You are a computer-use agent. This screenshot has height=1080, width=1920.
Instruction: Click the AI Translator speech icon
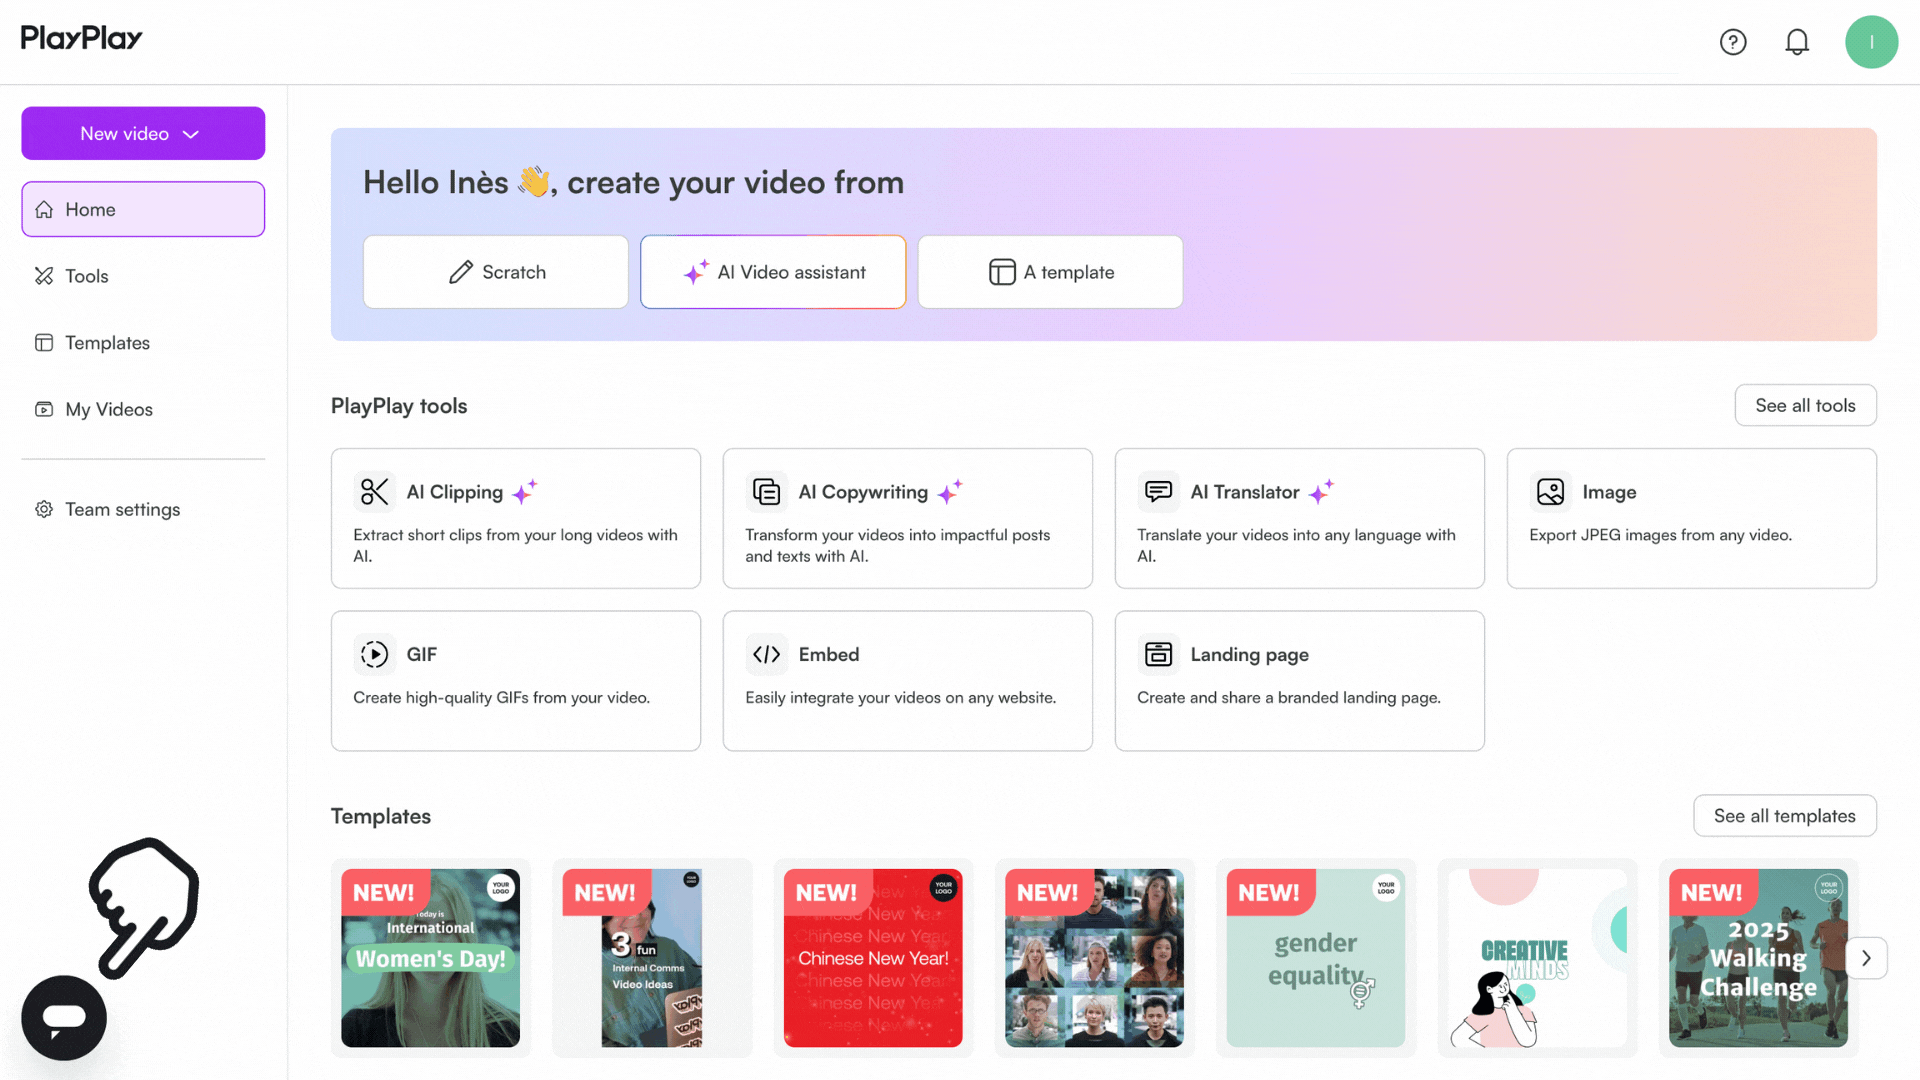pos(1158,492)
